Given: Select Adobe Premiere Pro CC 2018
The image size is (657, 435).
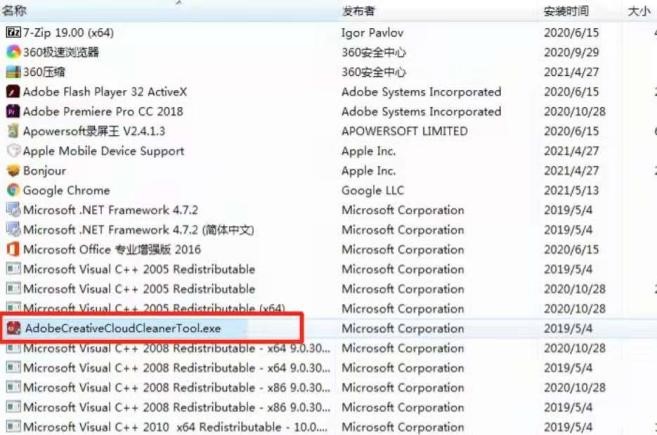Looking at the screenshot, I should (103, 111).
